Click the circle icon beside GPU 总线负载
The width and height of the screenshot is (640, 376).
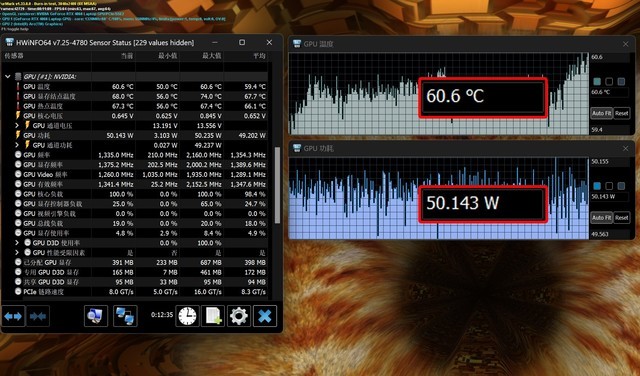pos(18,223)
